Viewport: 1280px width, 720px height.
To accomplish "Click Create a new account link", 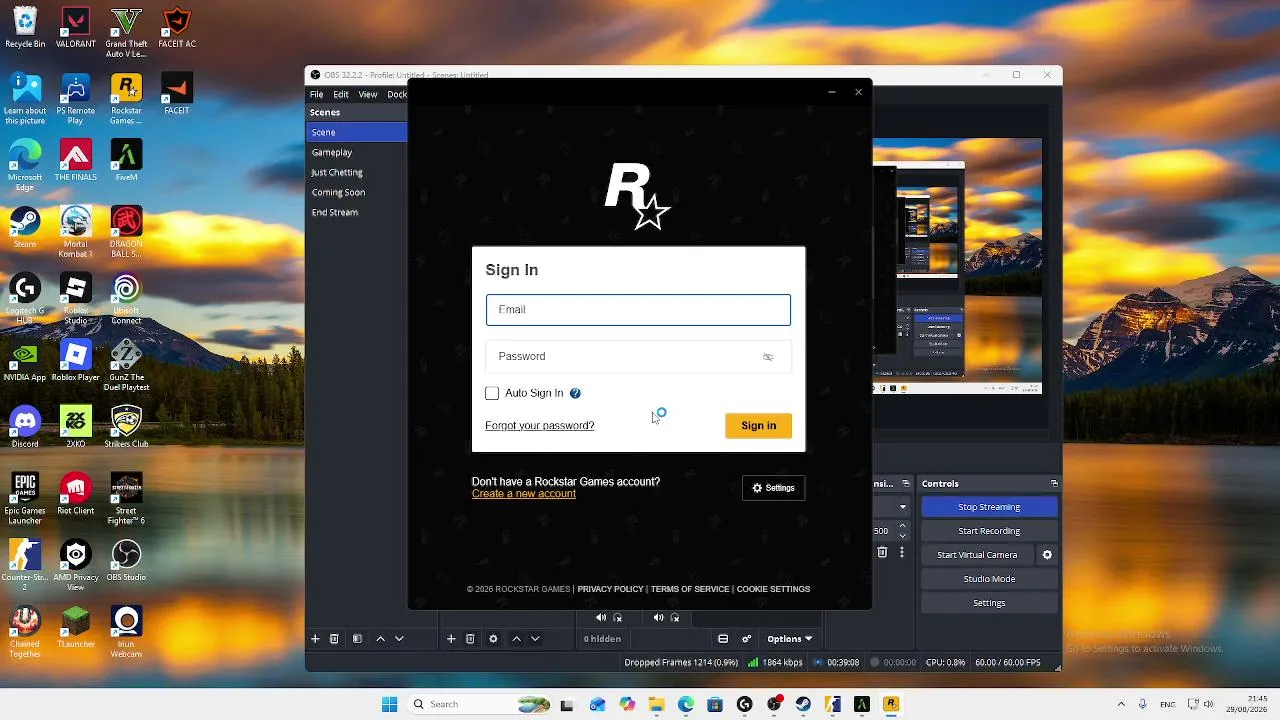I will pyautogui.click(x=524, y=494).
